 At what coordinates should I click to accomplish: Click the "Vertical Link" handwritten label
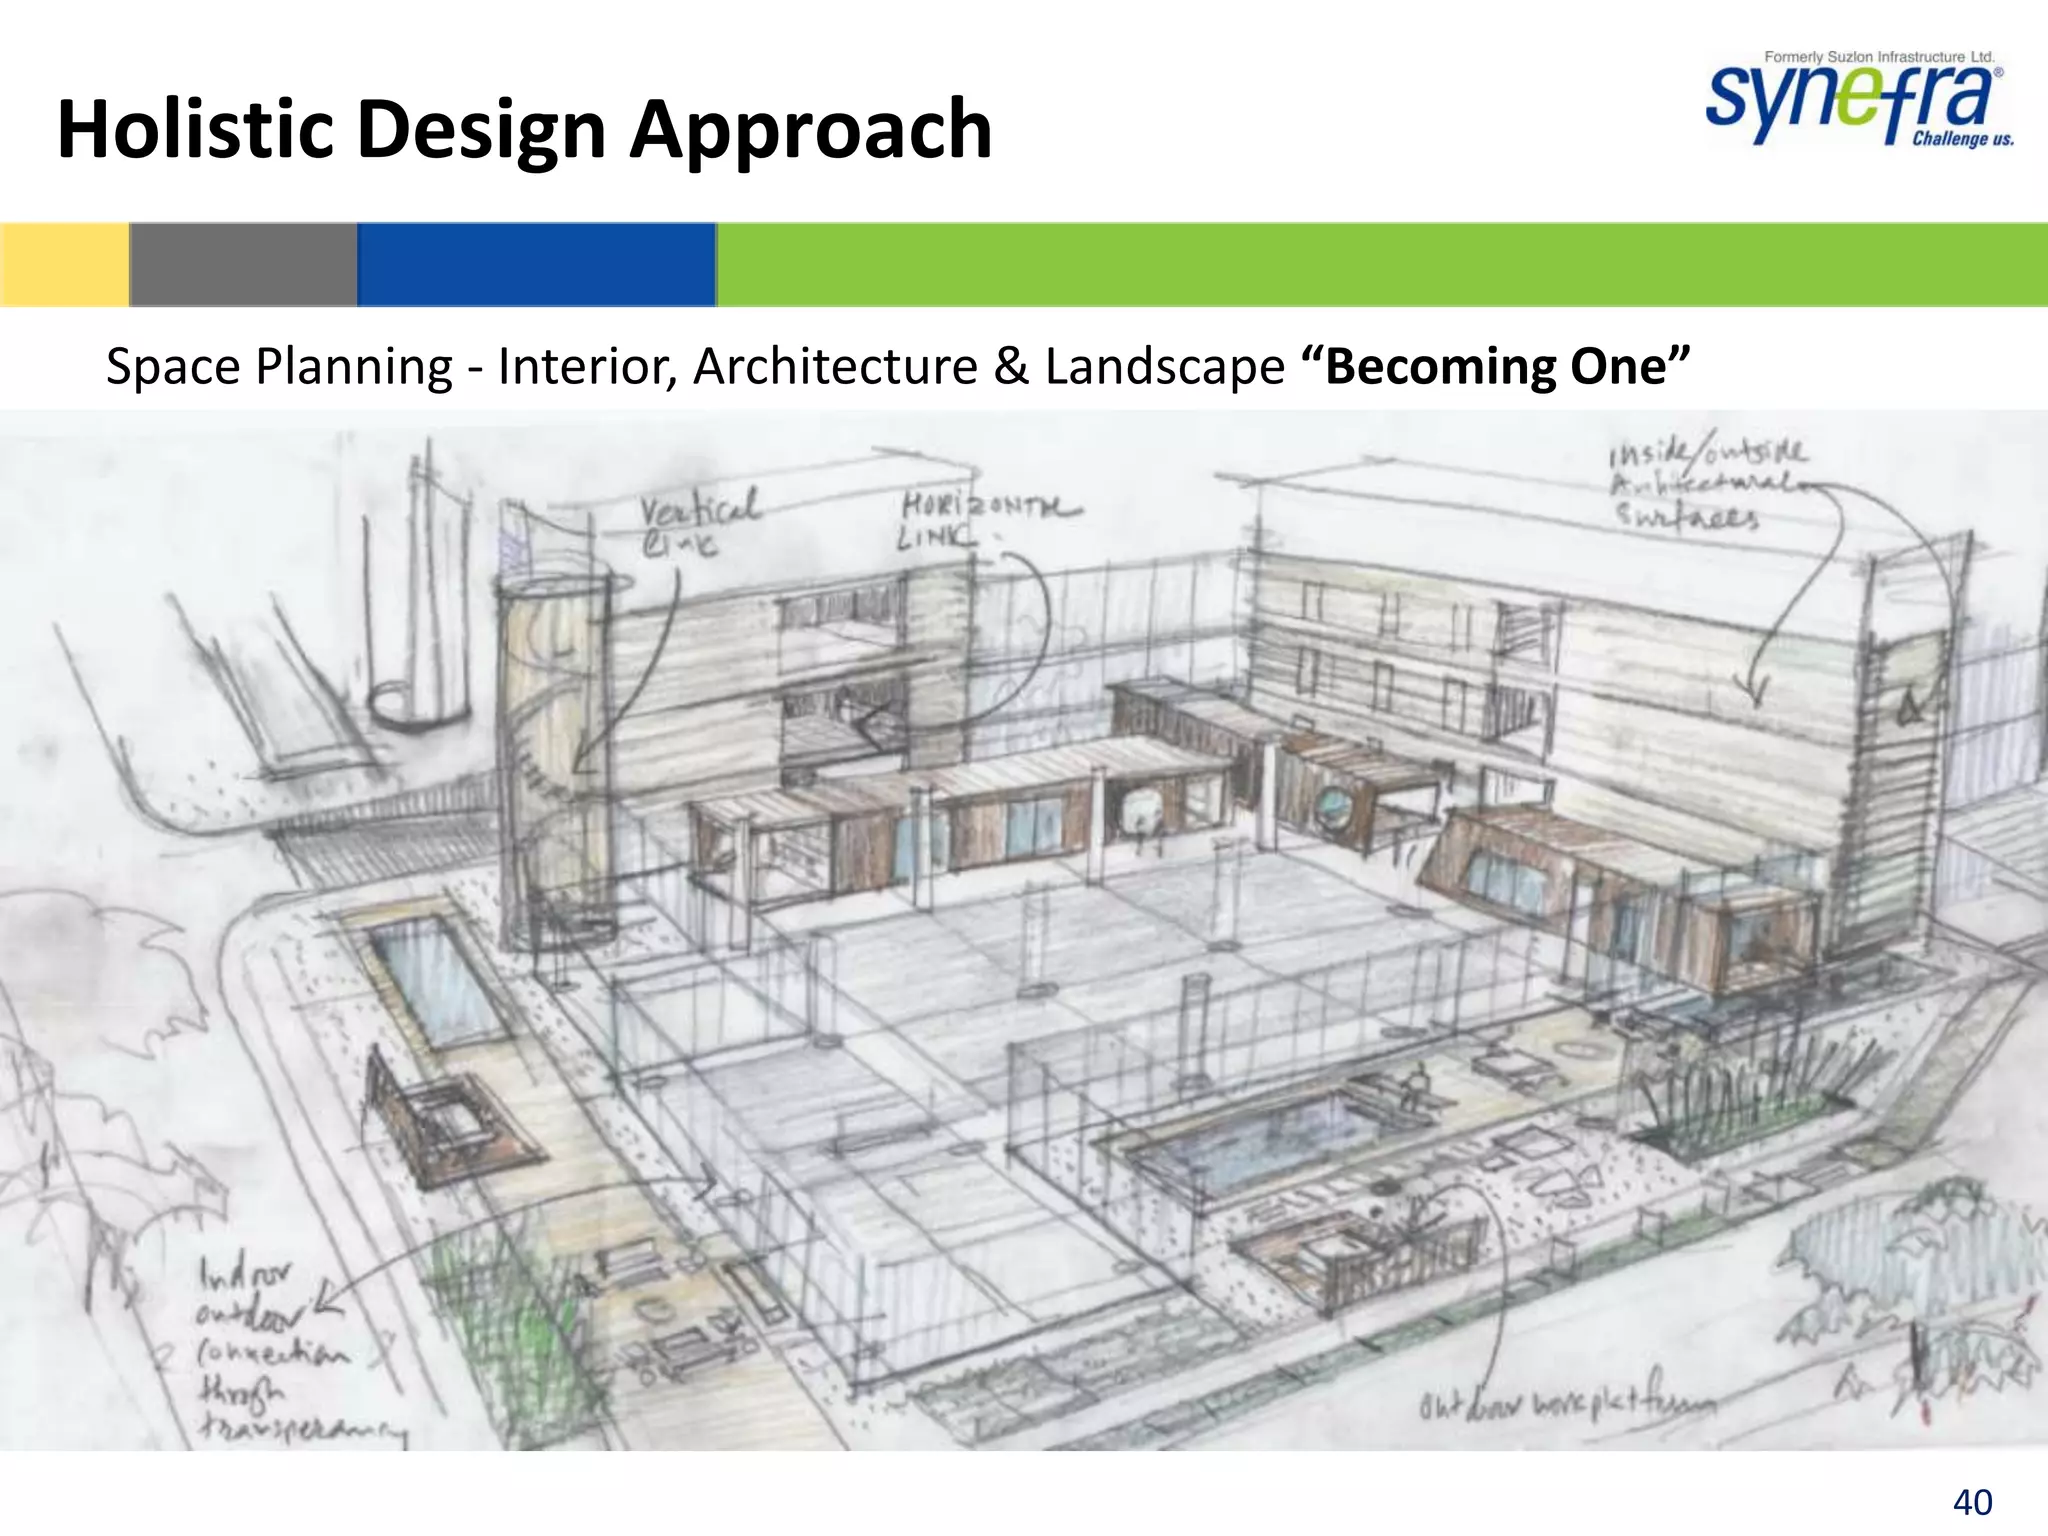[x=697, y=522]
